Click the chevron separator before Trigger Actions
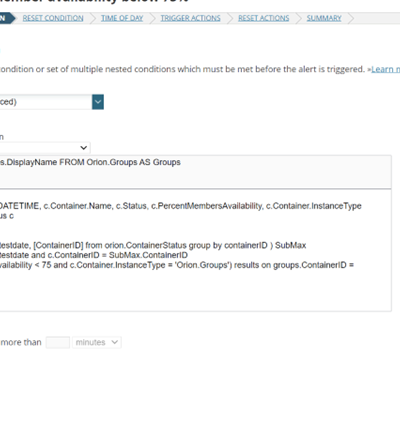The width and height of the screenshot is (400, 434). tap(153, 18)
